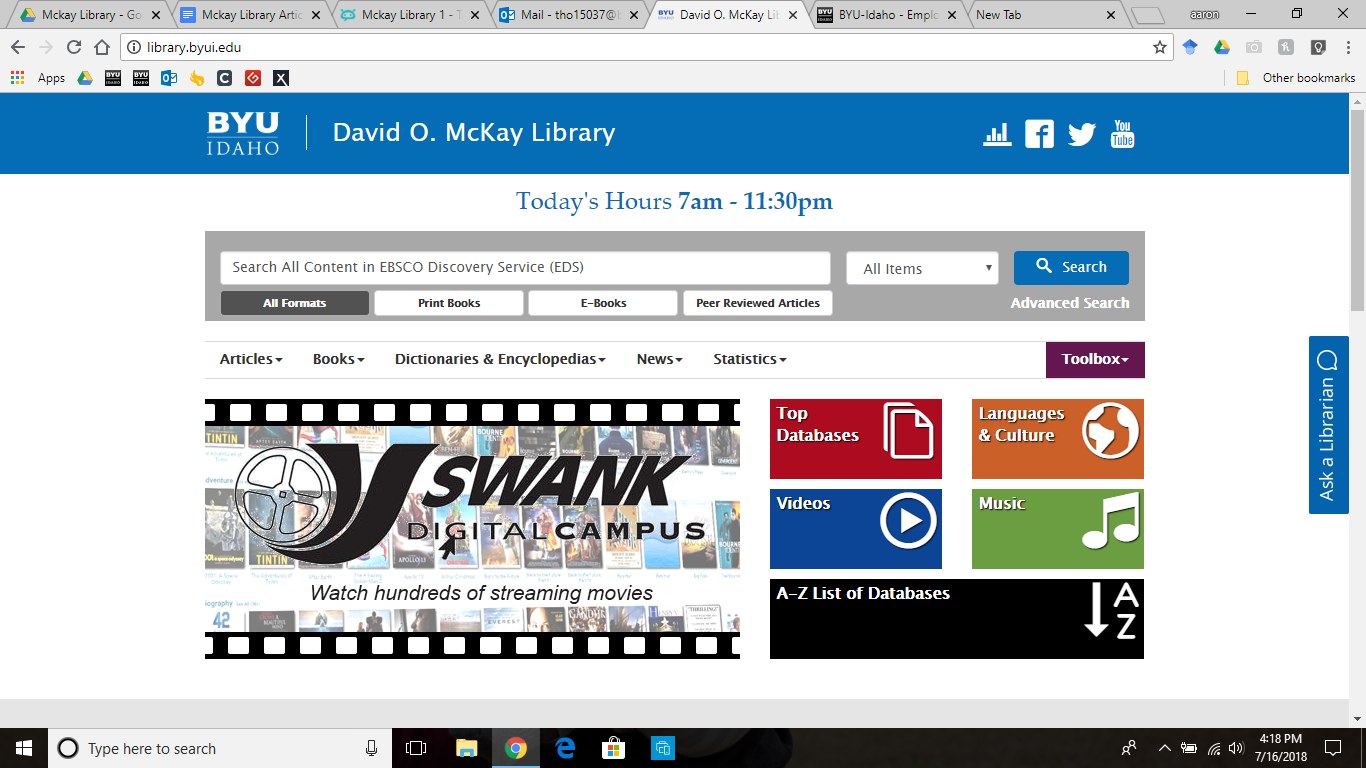This screenshot has height=768, width=1366.
Task: Switch to the New Tab tab
Action: pos(1048,15)
